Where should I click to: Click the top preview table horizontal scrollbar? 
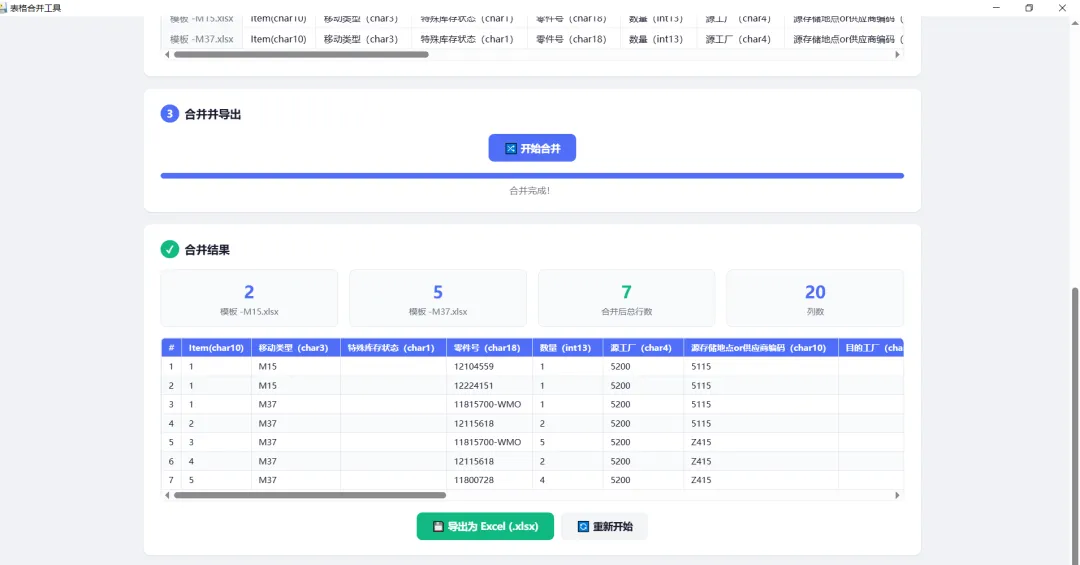tap(301, 54)
